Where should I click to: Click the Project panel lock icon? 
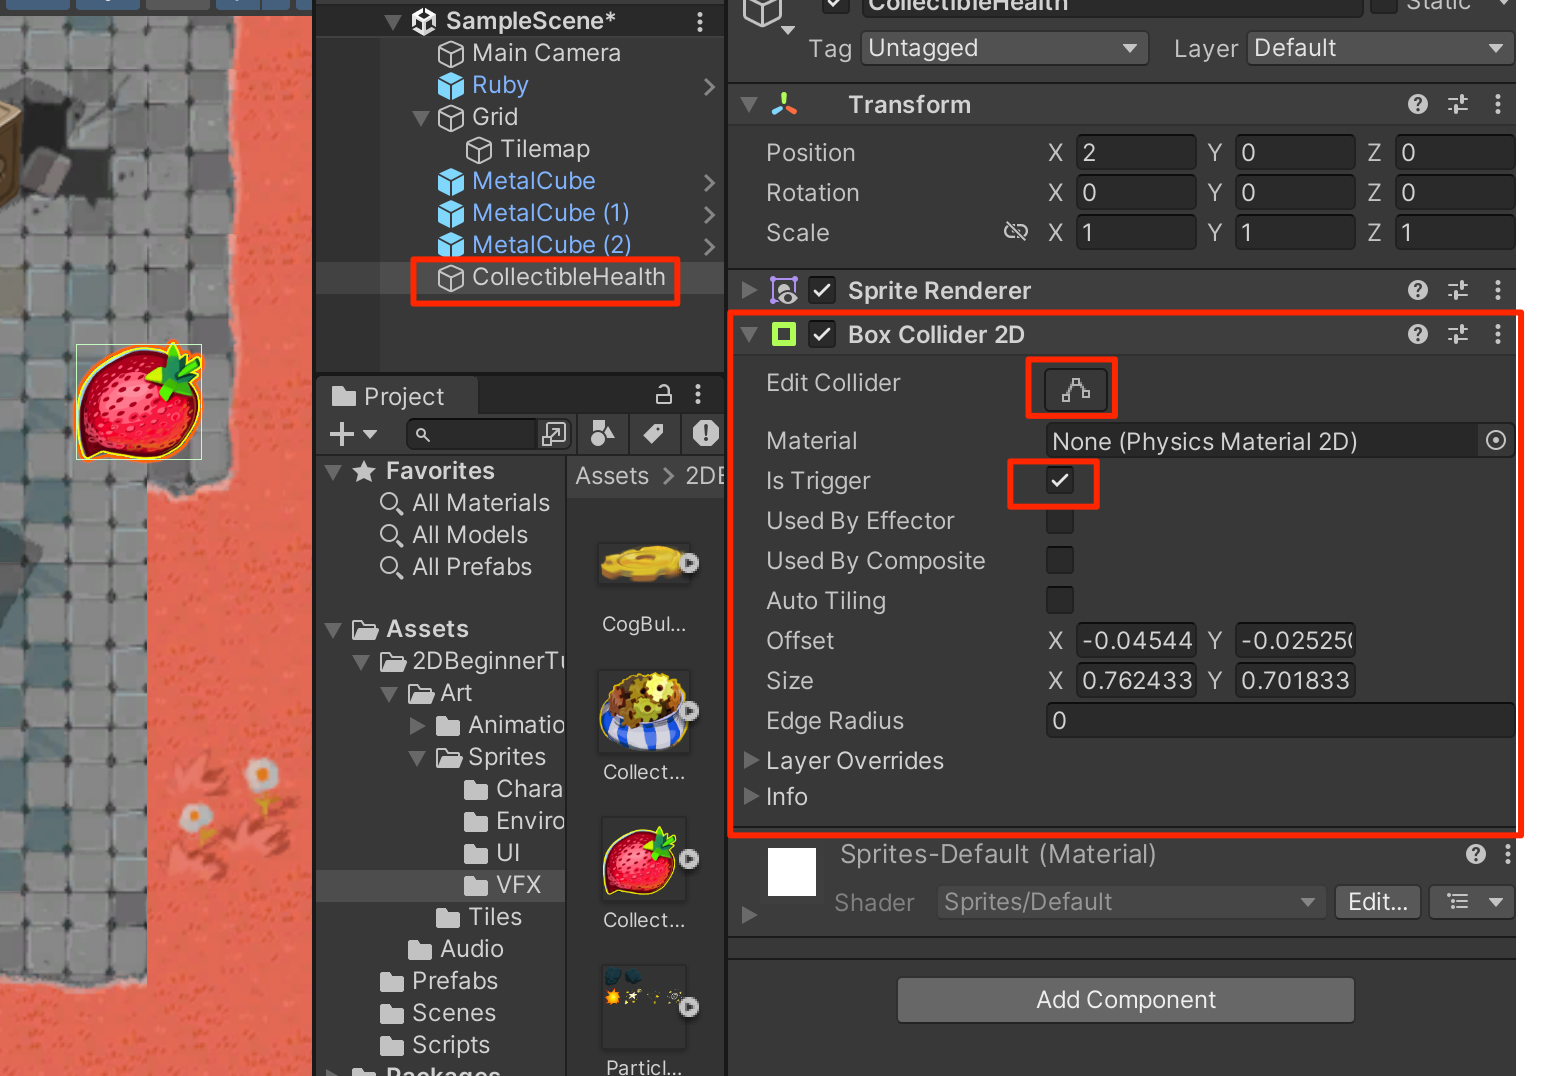coord(663,394)
